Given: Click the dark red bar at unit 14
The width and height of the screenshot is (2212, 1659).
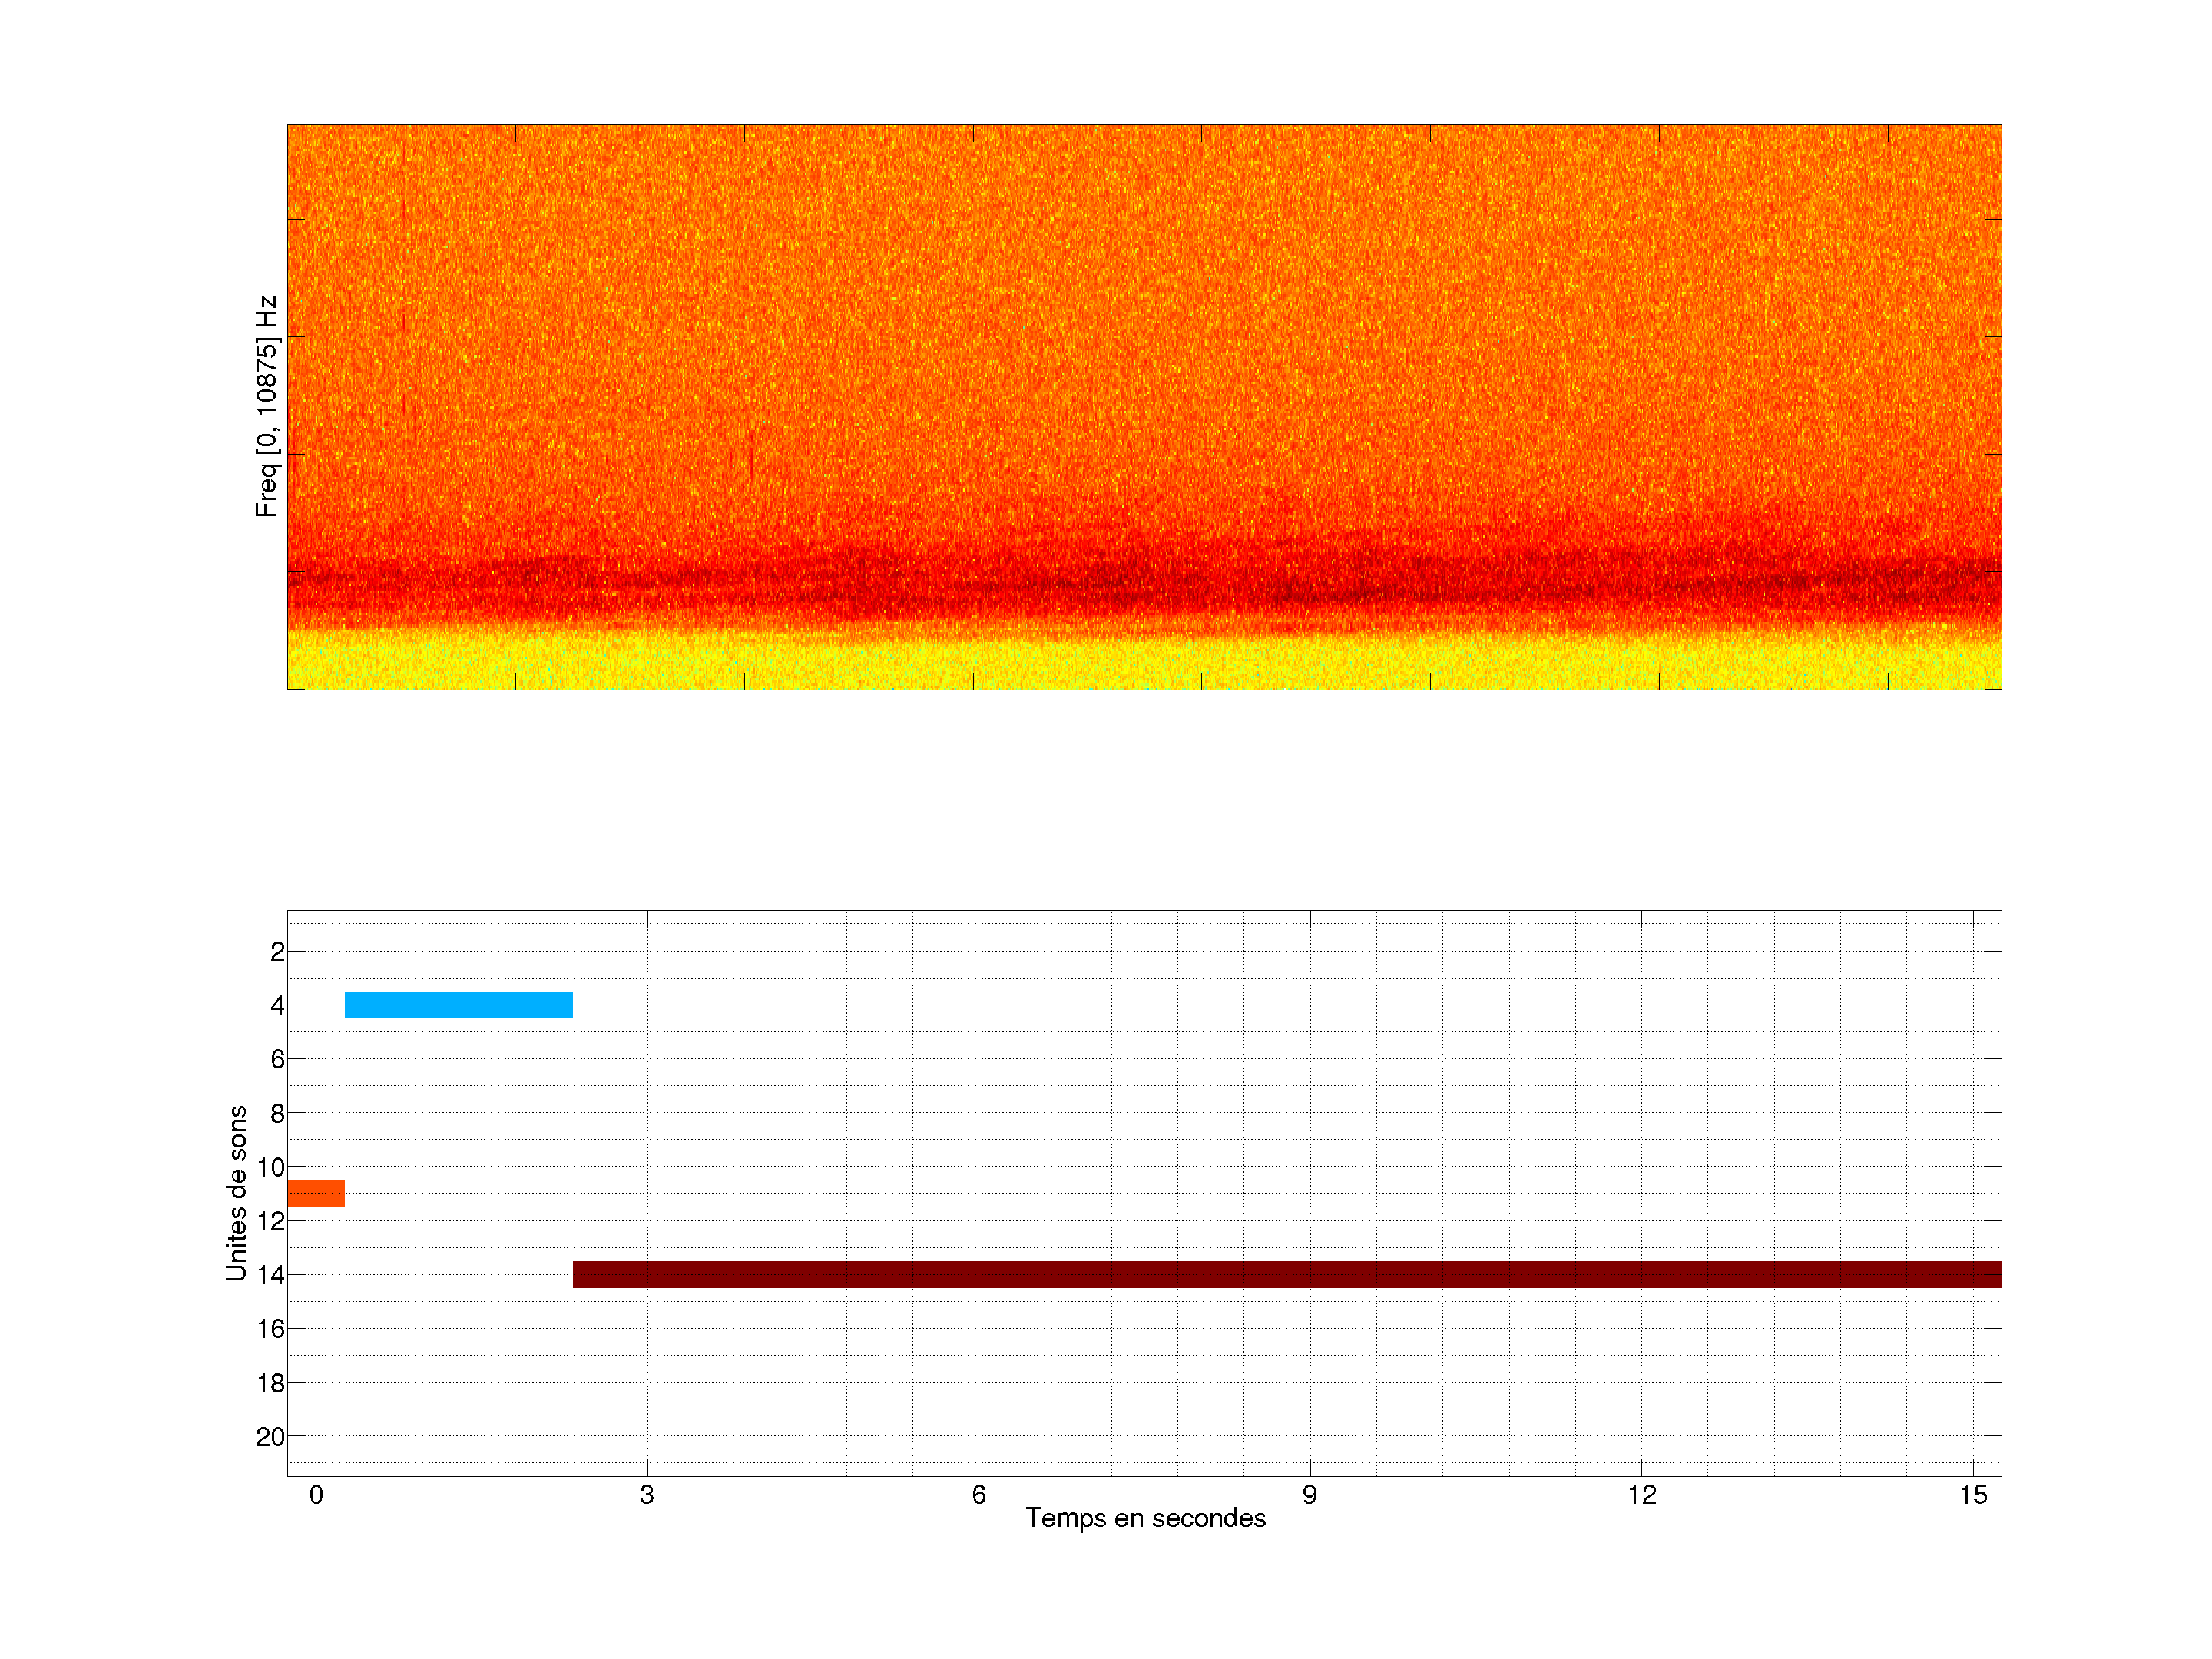Looking at the screenshot, I should coord(1286,1274).
